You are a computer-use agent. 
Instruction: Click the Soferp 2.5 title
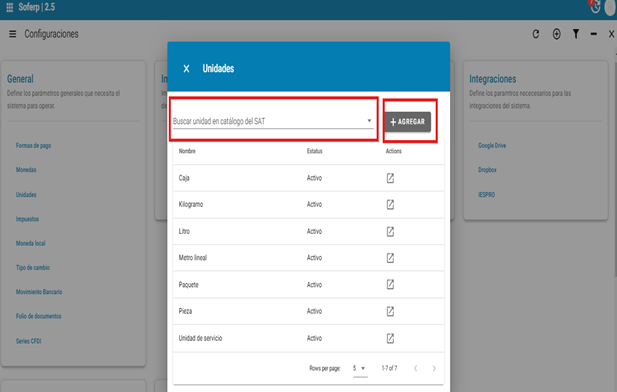click(37, 7)
